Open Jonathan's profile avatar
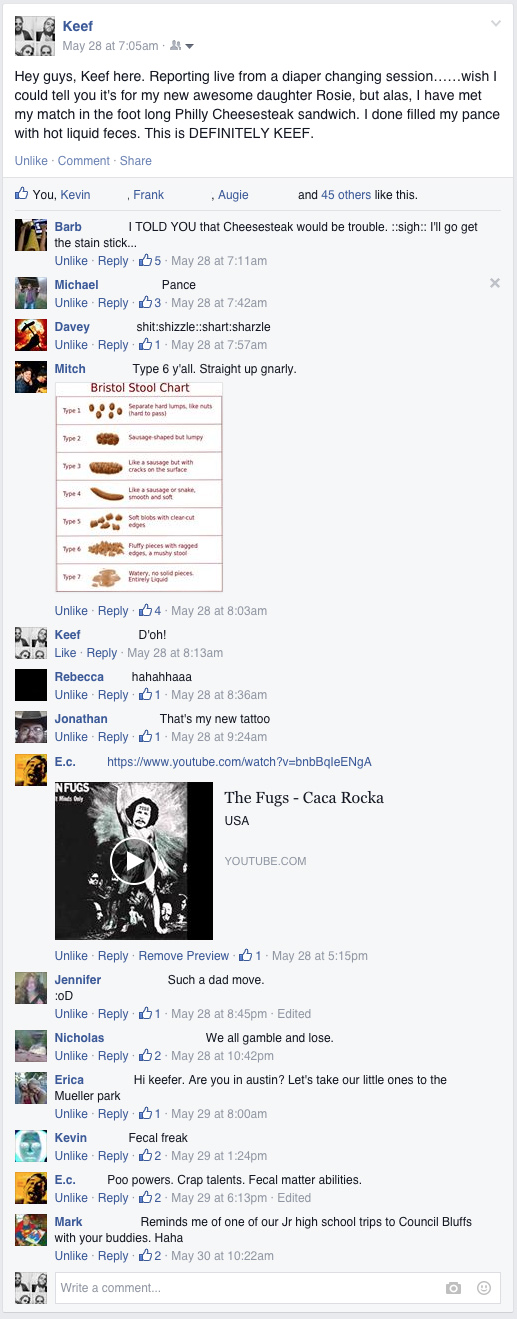Screen dimensions: 517x1319 [x=32, y=727]
